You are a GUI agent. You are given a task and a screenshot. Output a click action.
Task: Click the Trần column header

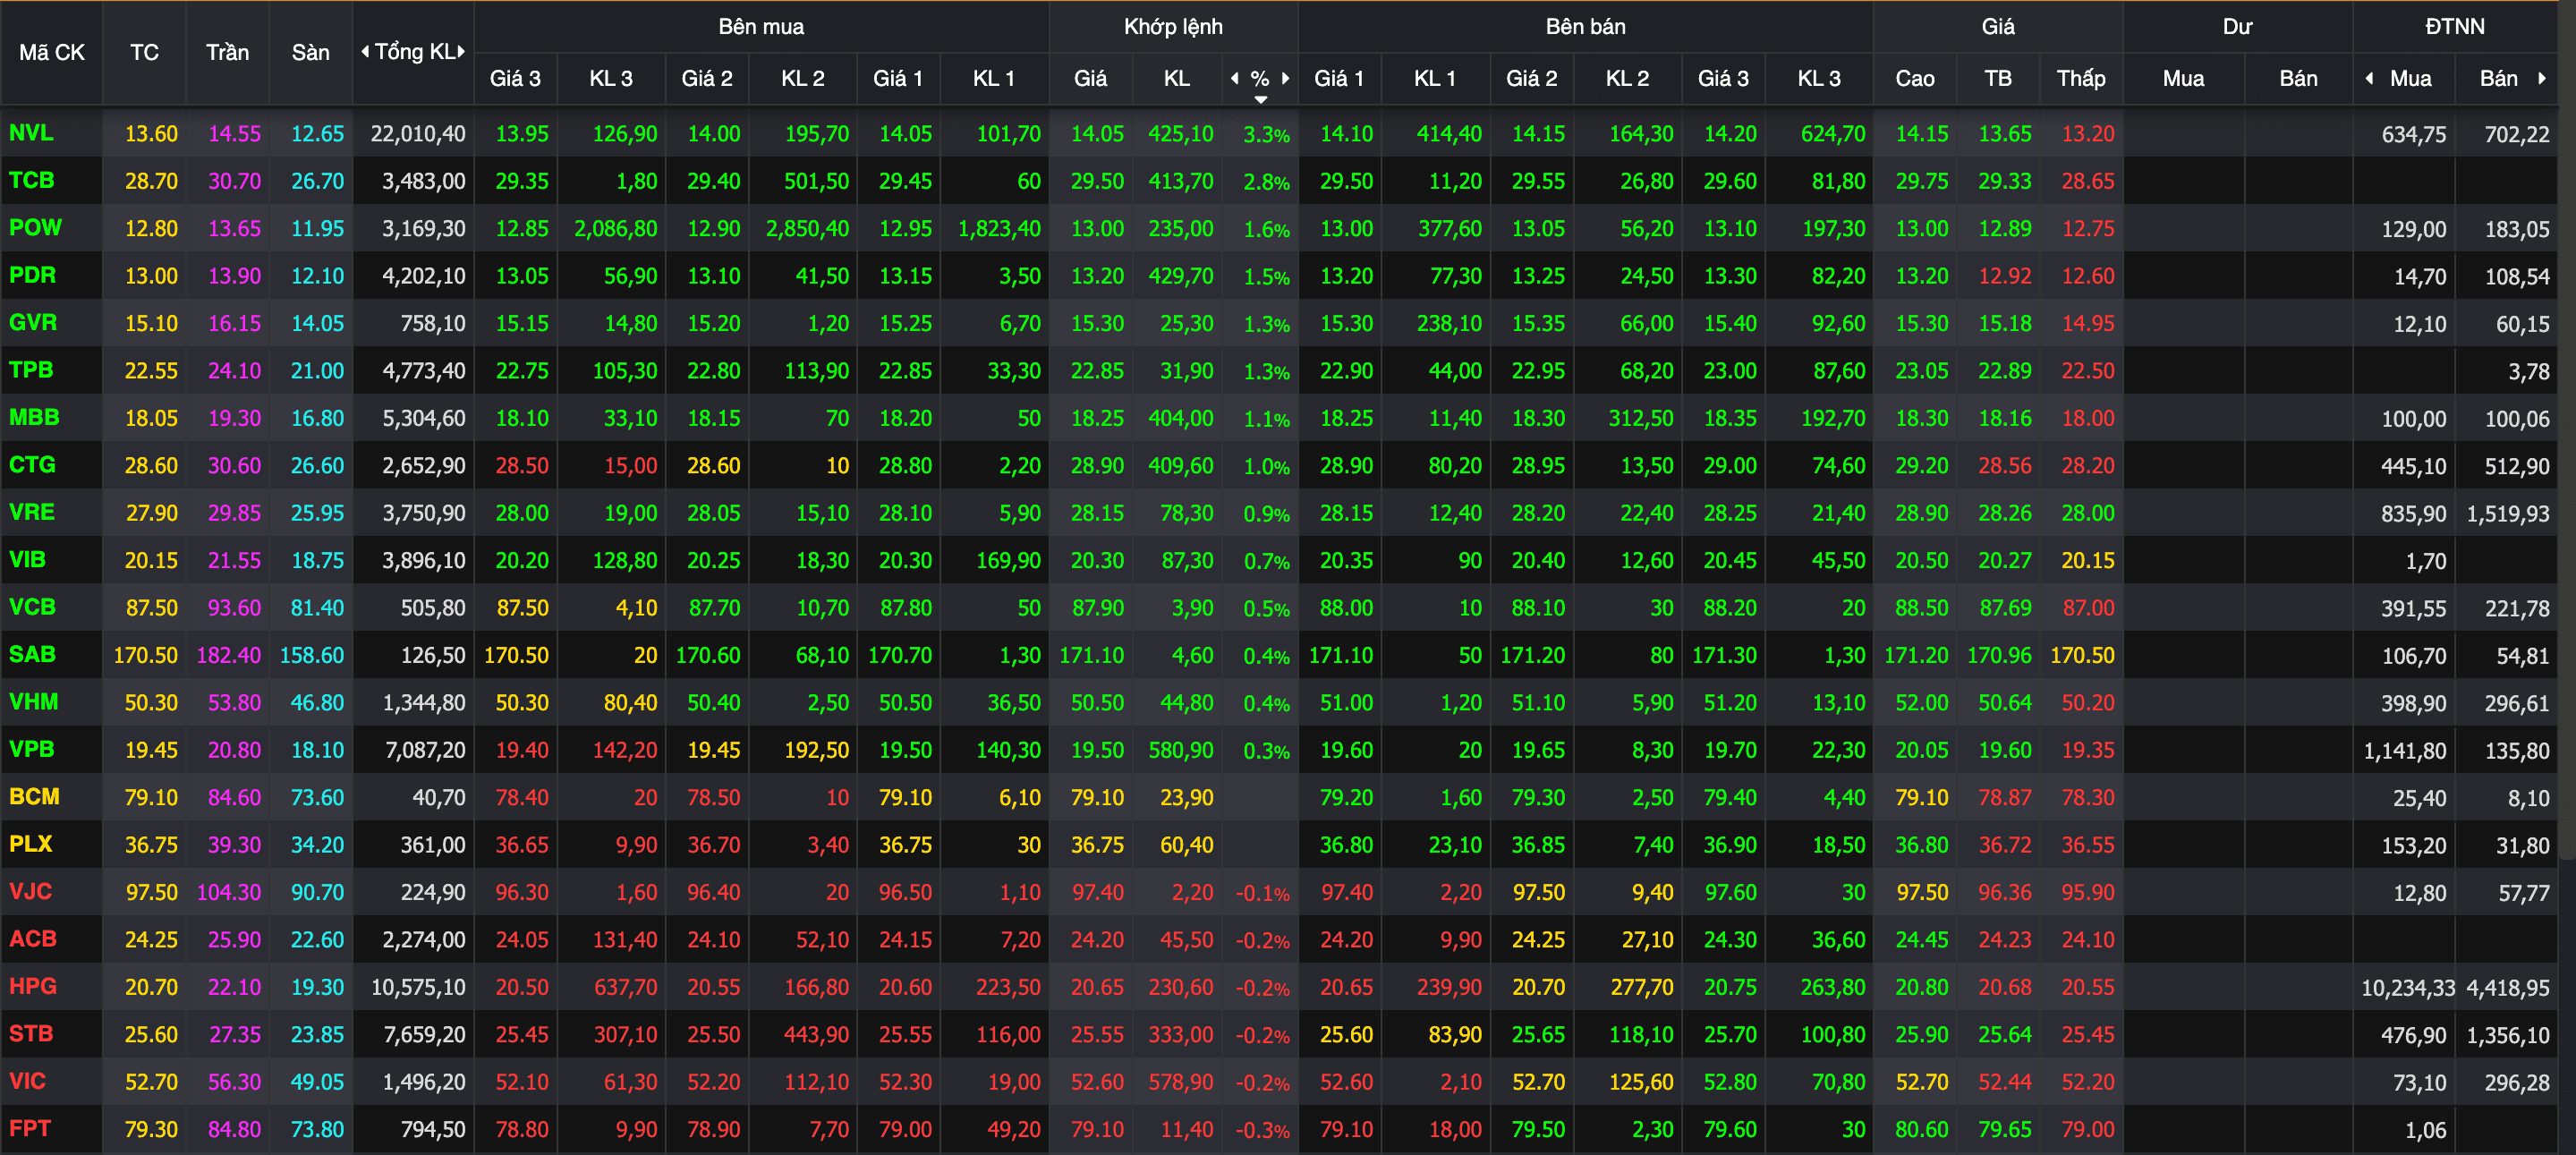[x=228, y=52]
